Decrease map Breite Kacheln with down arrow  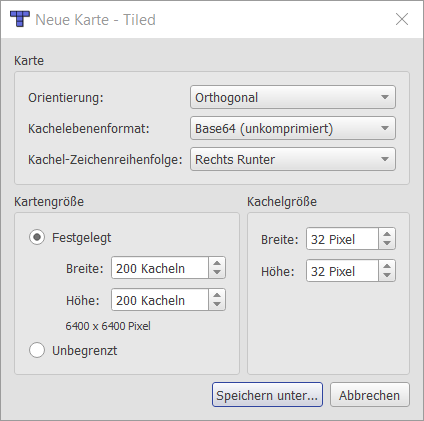click(217, 273)
